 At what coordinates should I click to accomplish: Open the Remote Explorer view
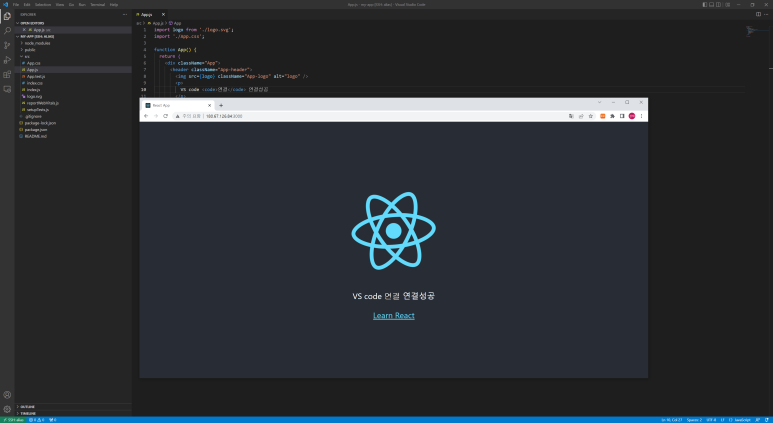tap(7, 89)
